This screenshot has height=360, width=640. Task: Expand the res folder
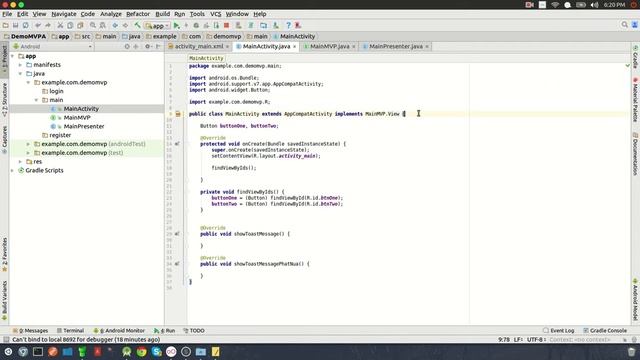coord(20,162)
